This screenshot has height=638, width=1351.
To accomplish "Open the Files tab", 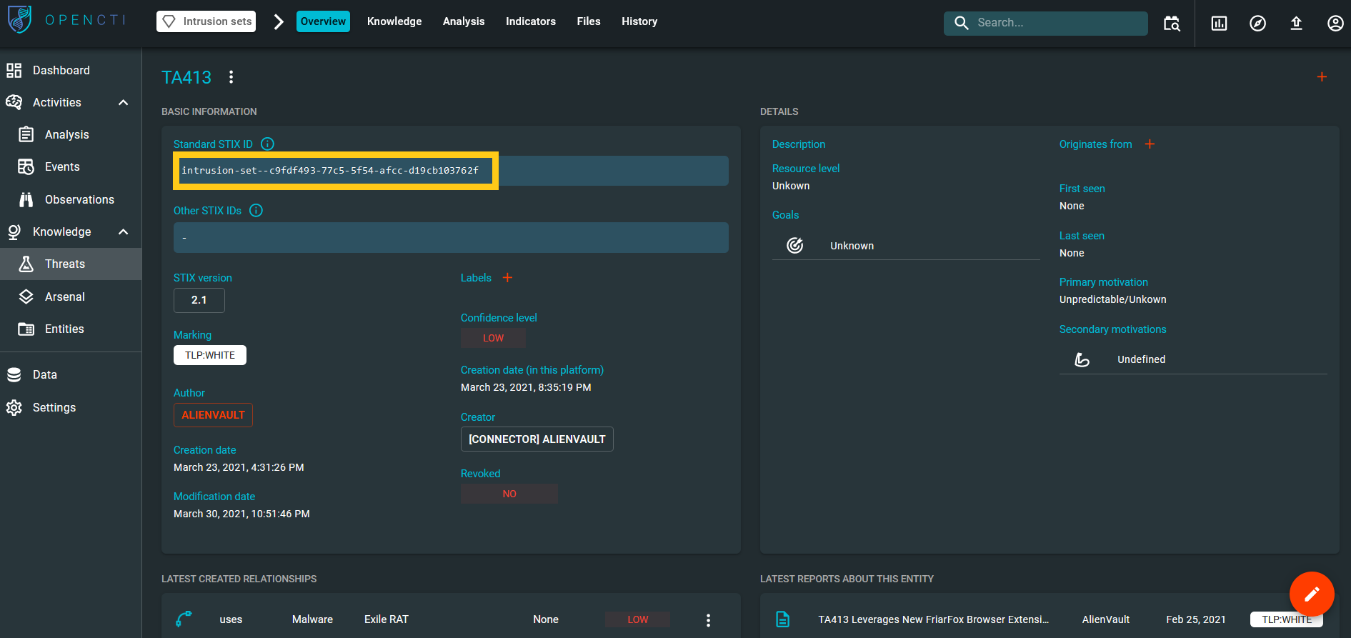I will 589,21.
